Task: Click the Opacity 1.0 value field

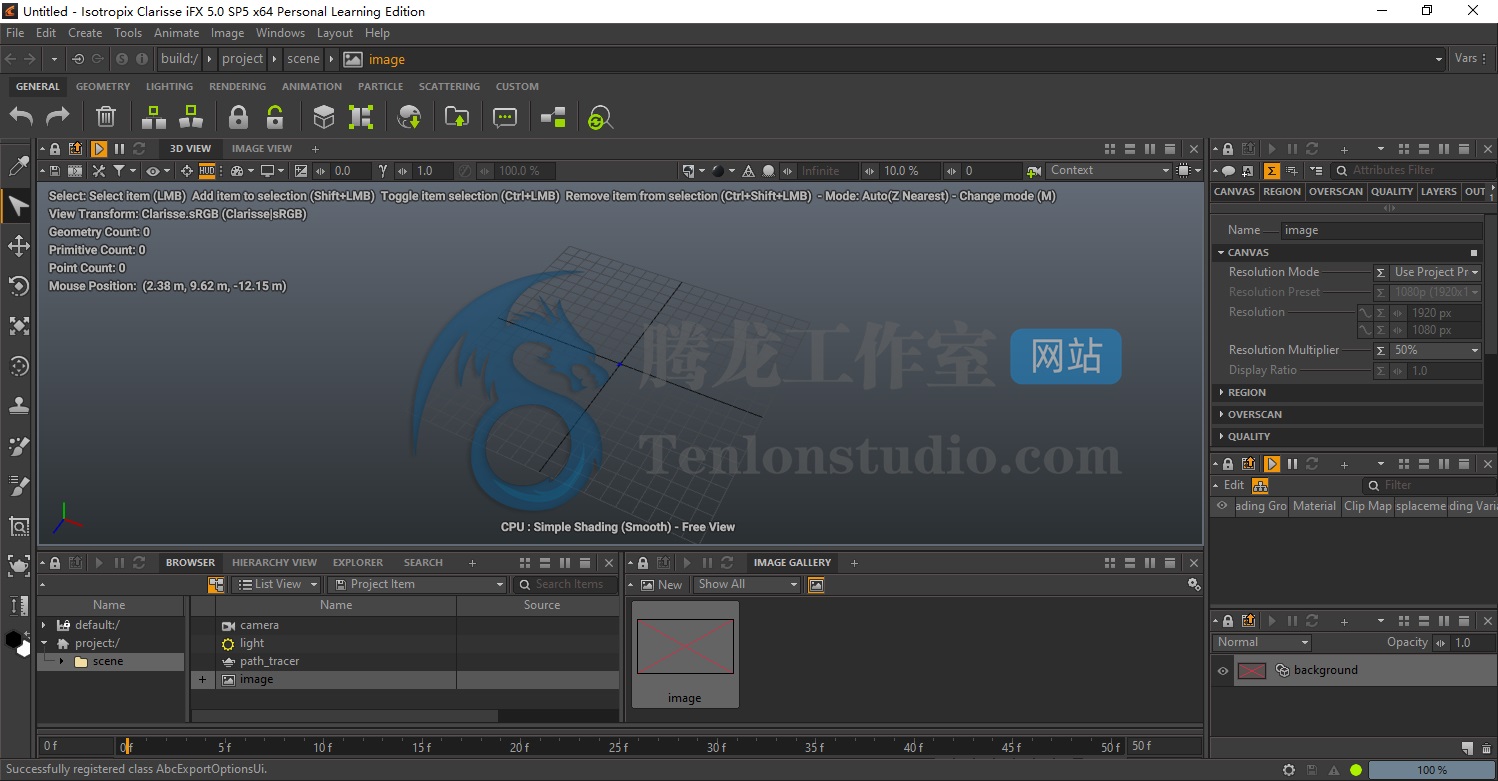Action: (1475, 642)
